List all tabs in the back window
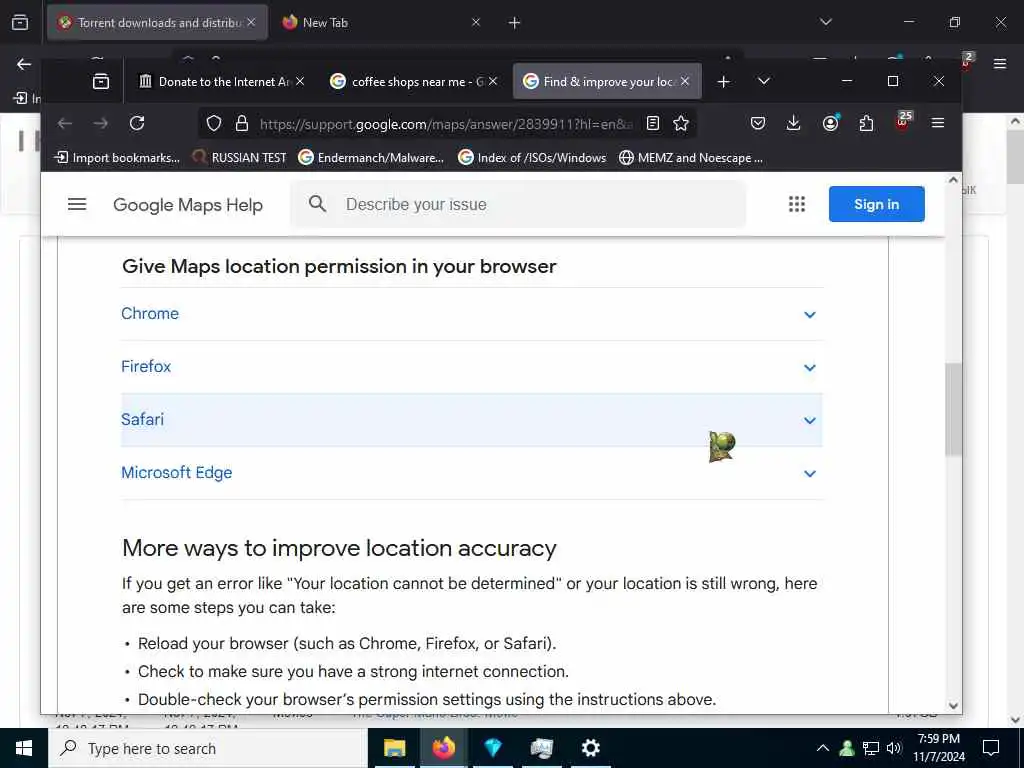Screen dimensions: 1024x768 pos(825,22)
